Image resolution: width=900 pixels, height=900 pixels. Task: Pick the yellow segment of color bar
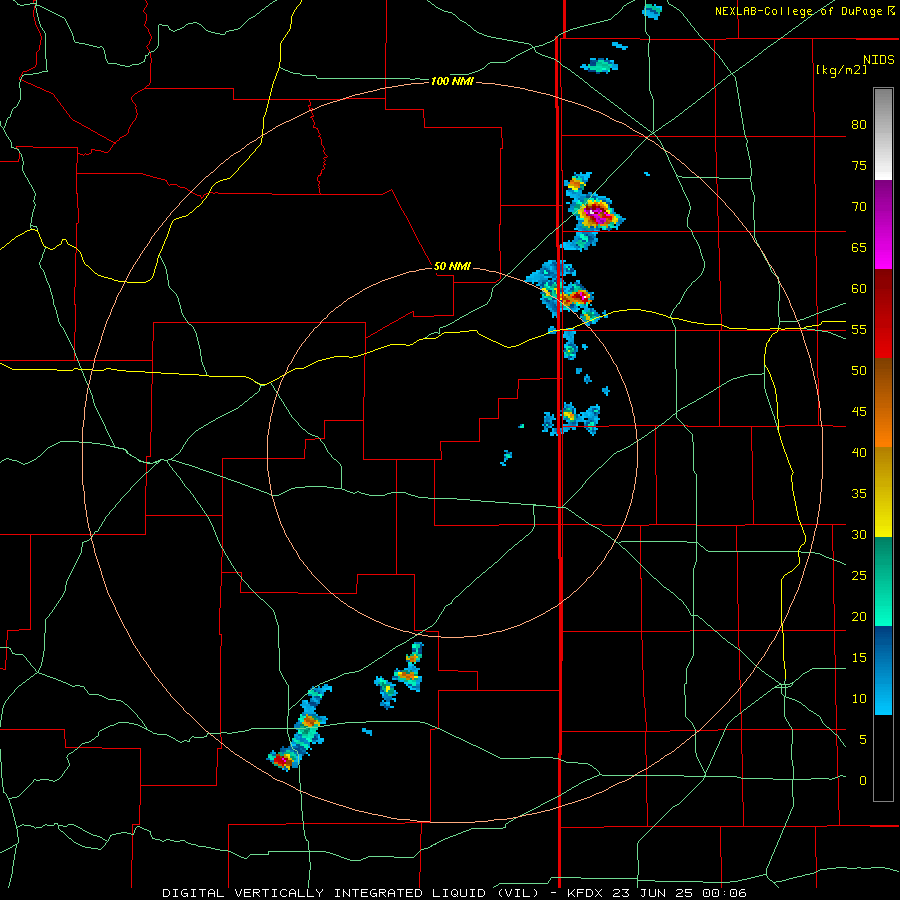pyautogui.click(x=883, y=492)
